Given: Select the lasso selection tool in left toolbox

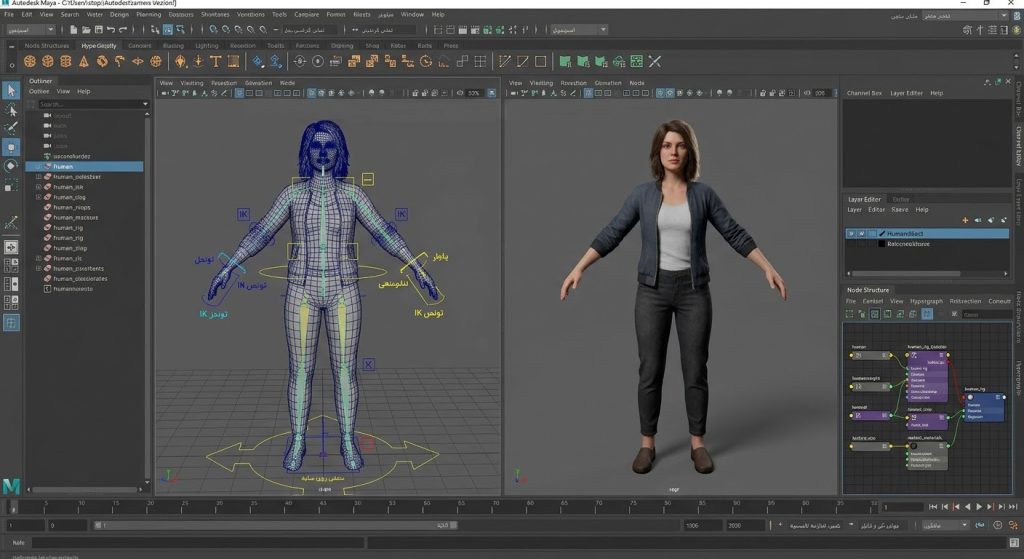Looking at the screenshot, I should click(11, 109).
